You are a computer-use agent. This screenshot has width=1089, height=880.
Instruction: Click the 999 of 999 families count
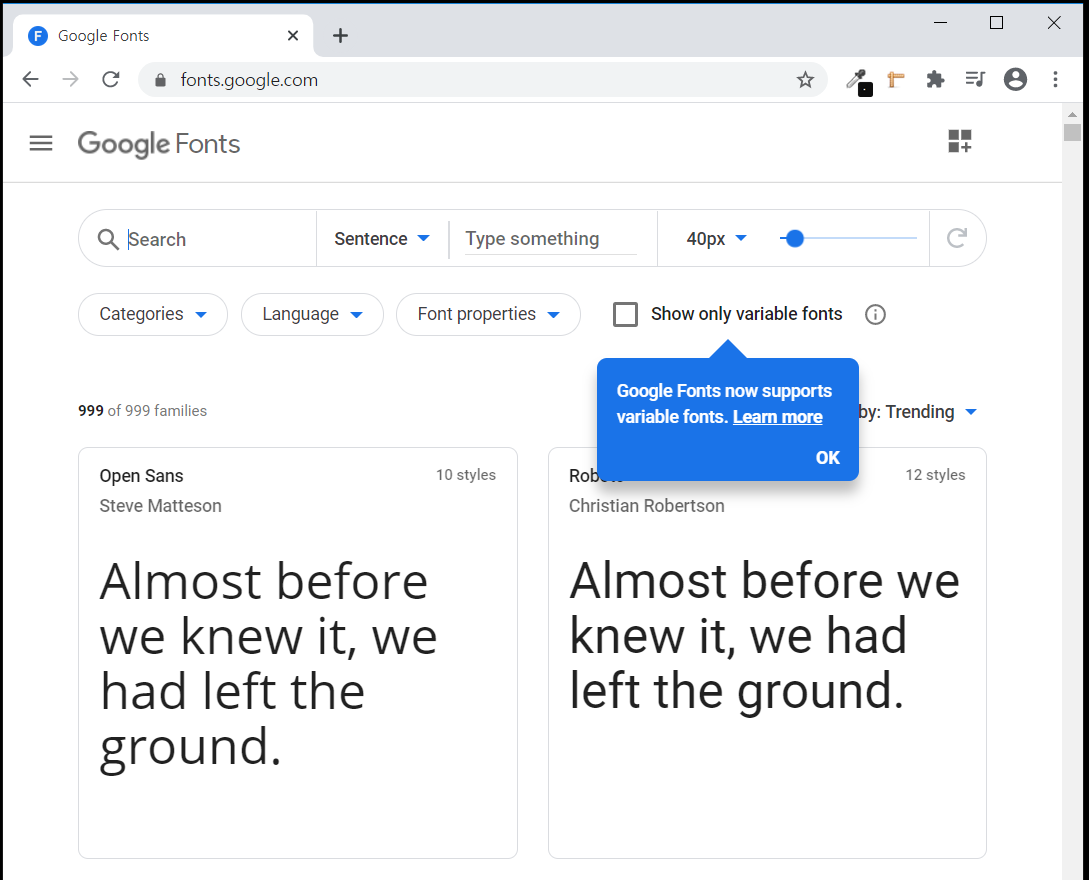click(x=142, y=410)
